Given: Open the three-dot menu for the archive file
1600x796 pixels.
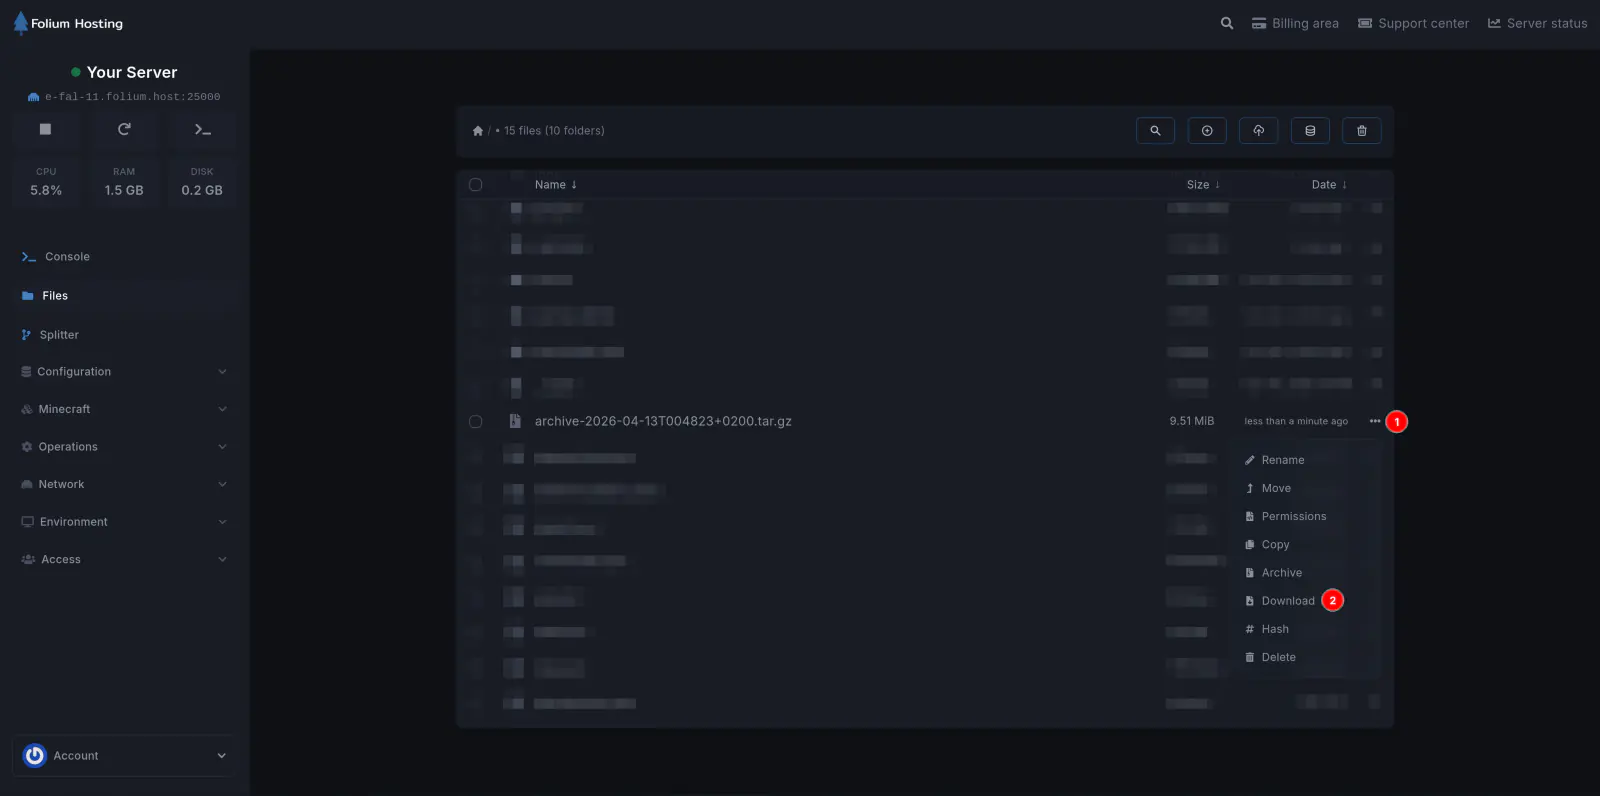Looking at the screenshot, I should click(1375, 421).
